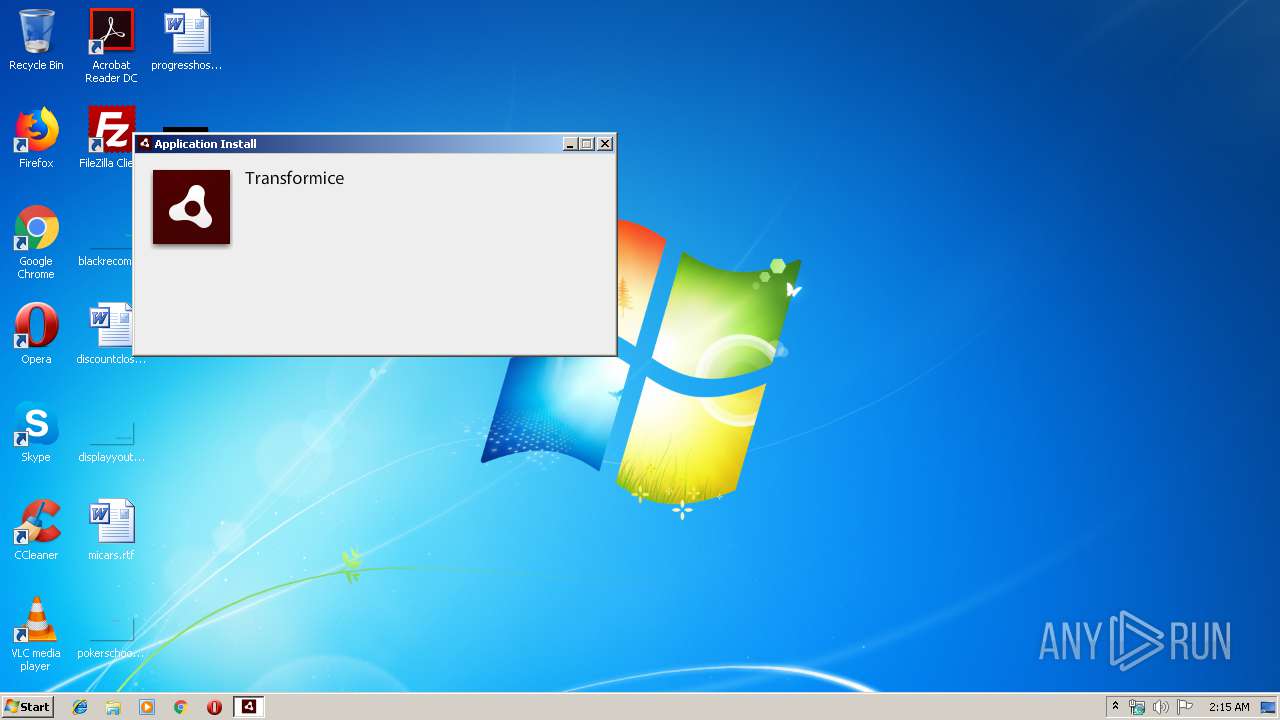Select Adobe AIR installer taskbar button
Screen dimensions: 1280x720
[249, 707]
